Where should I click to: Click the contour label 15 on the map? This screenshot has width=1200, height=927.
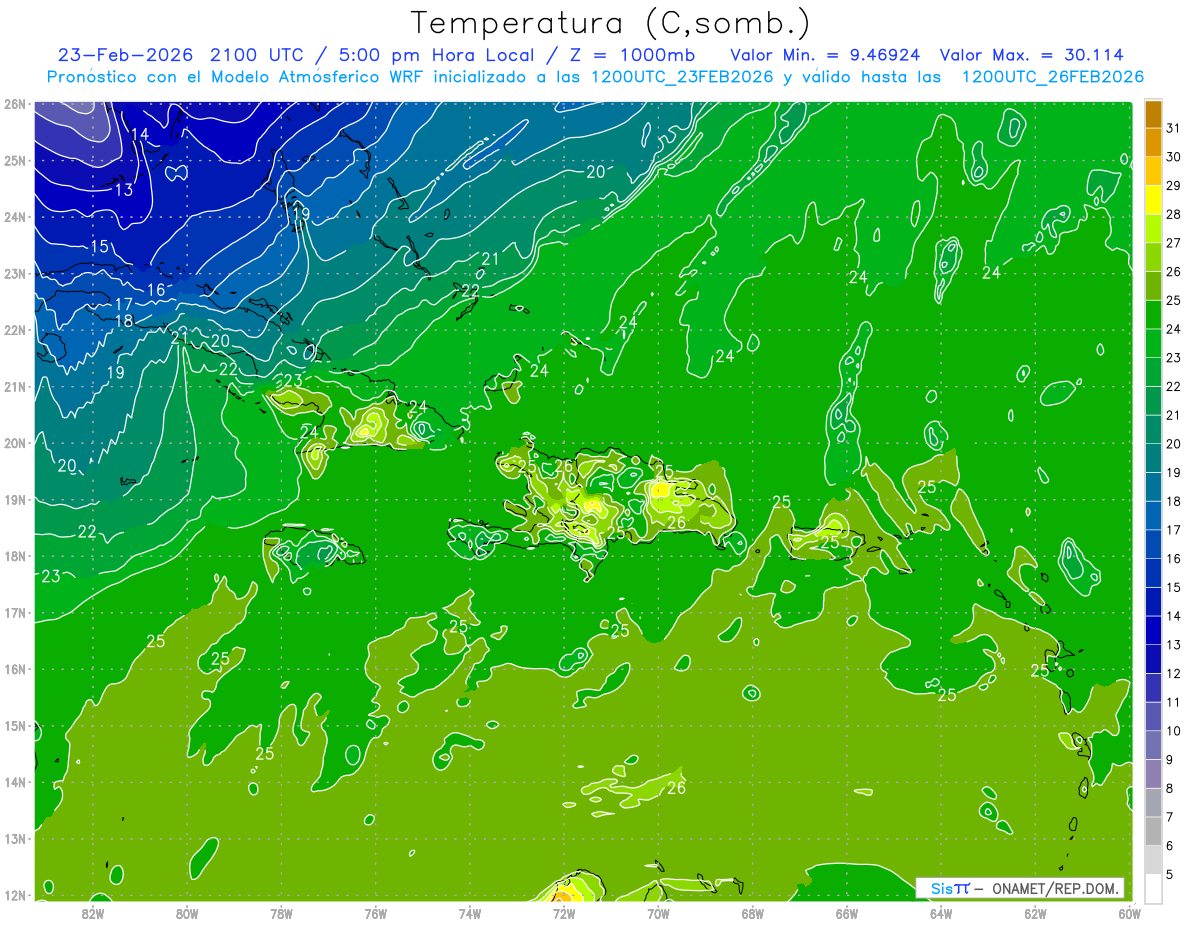(x=100, y=247)
